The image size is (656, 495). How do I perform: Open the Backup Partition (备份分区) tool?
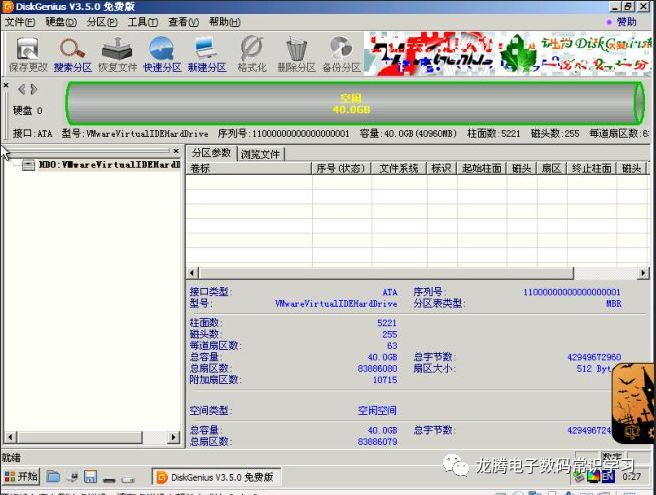pos(341,54)
